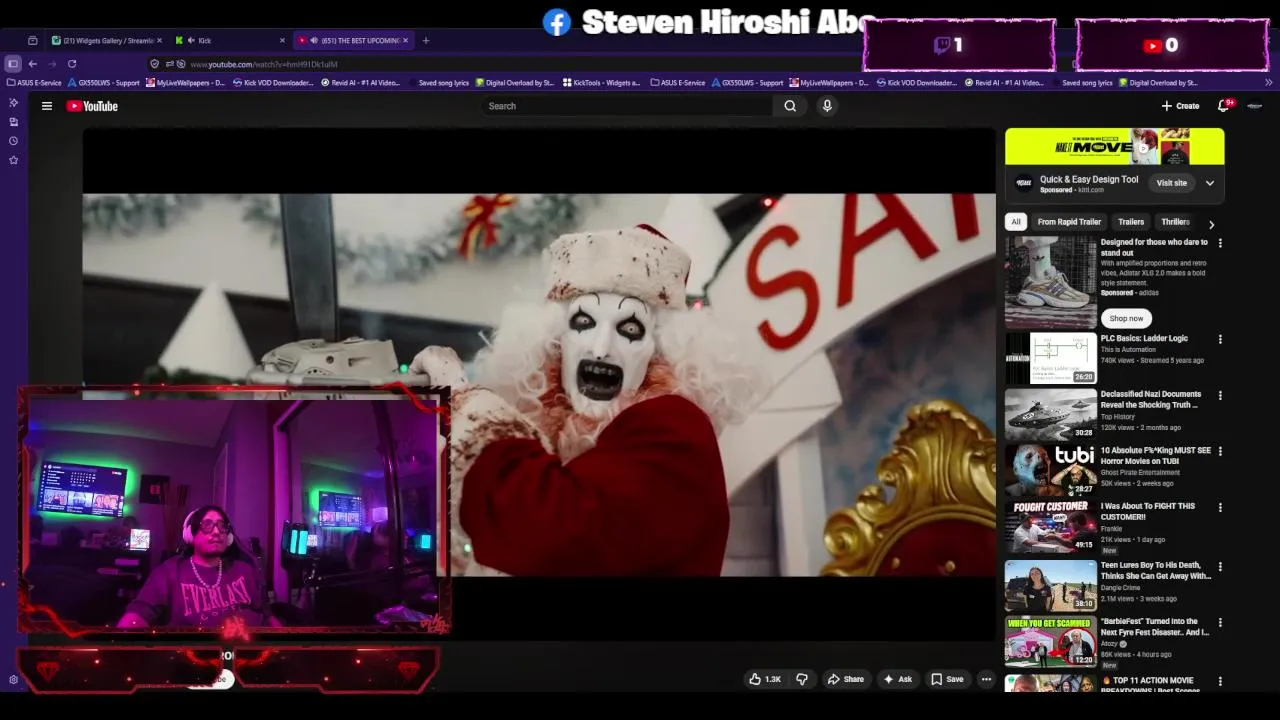This screenshot has width=1280, height=720.
Task: Open the sparkle icon atop browser sidebar
Action: (x=13, y=103)
